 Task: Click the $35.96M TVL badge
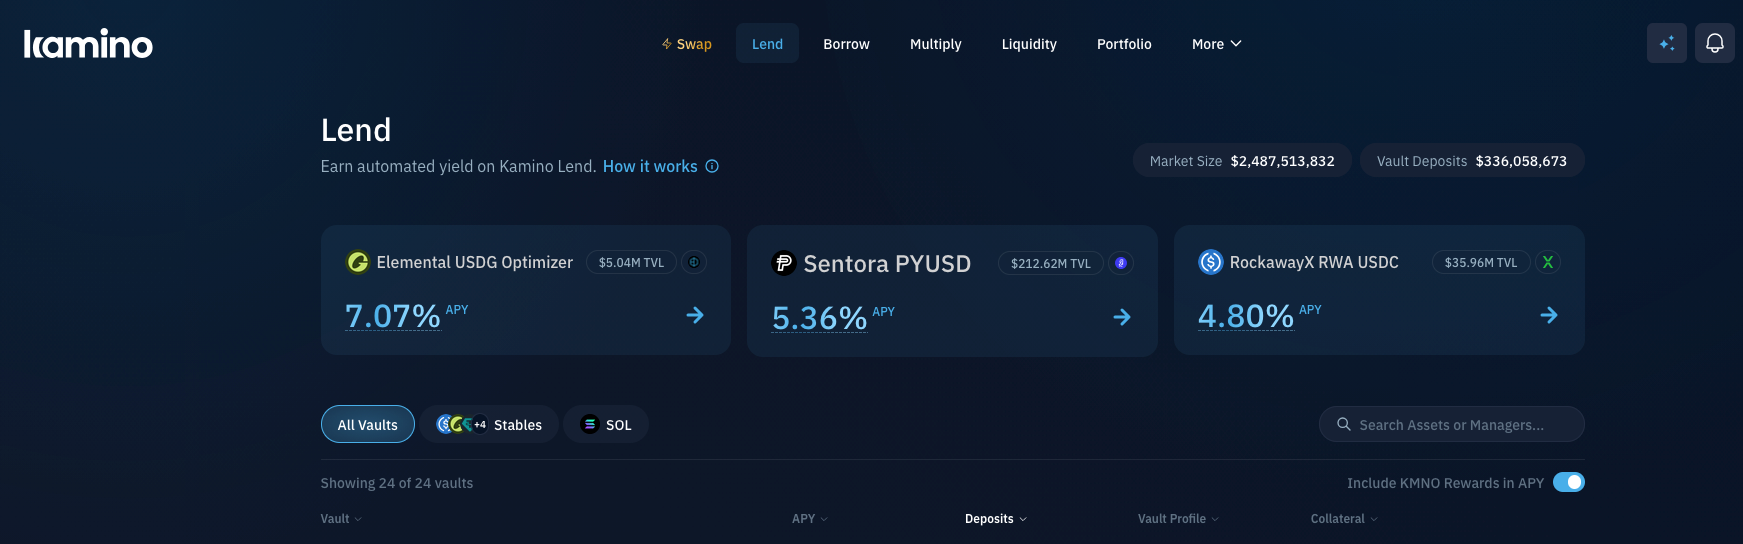tap(1481, 262)
